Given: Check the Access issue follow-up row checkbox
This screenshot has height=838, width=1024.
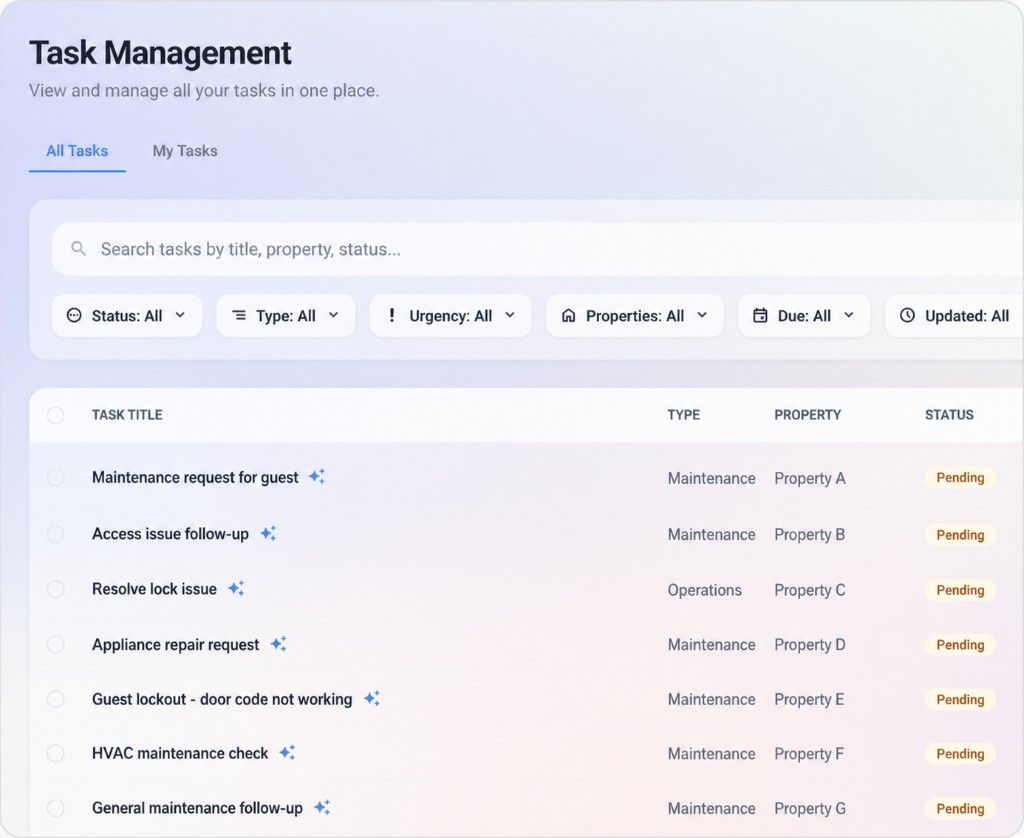Looking at the screenshot, I should [56, 534].
